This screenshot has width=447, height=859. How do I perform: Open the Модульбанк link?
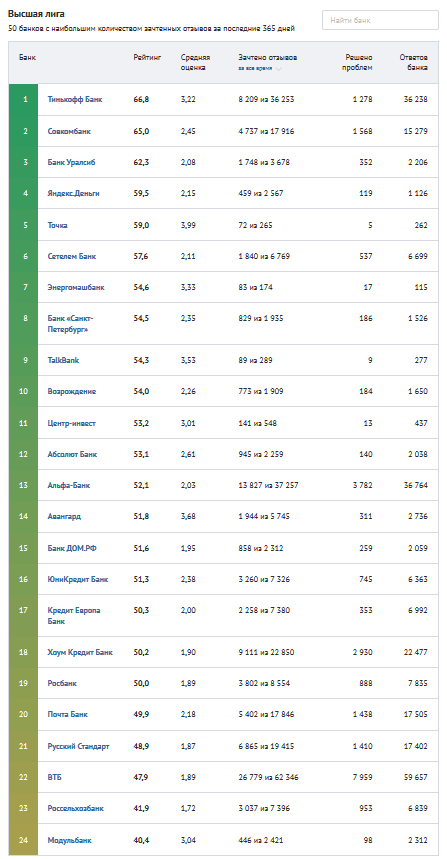tap(70, 840)
